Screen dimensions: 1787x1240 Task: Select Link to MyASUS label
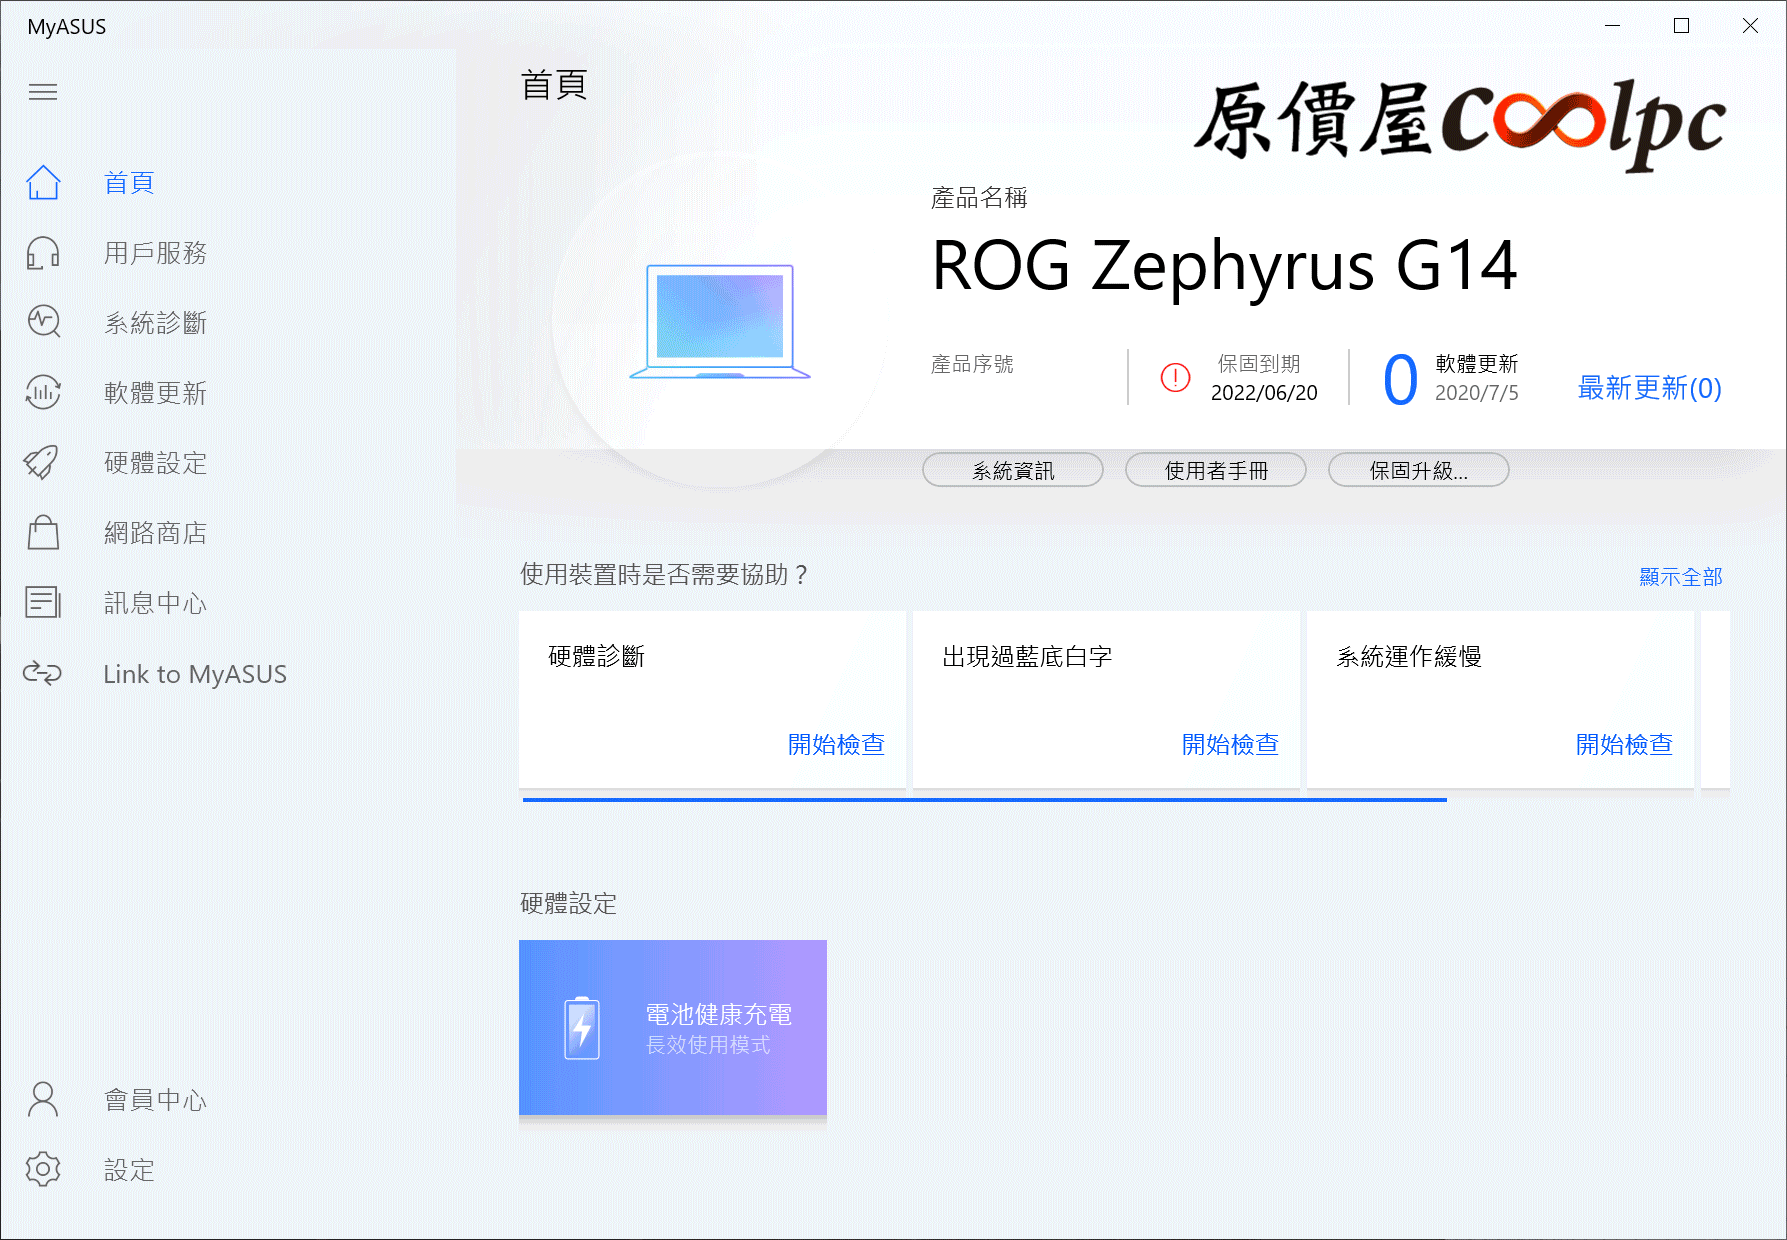195,674
